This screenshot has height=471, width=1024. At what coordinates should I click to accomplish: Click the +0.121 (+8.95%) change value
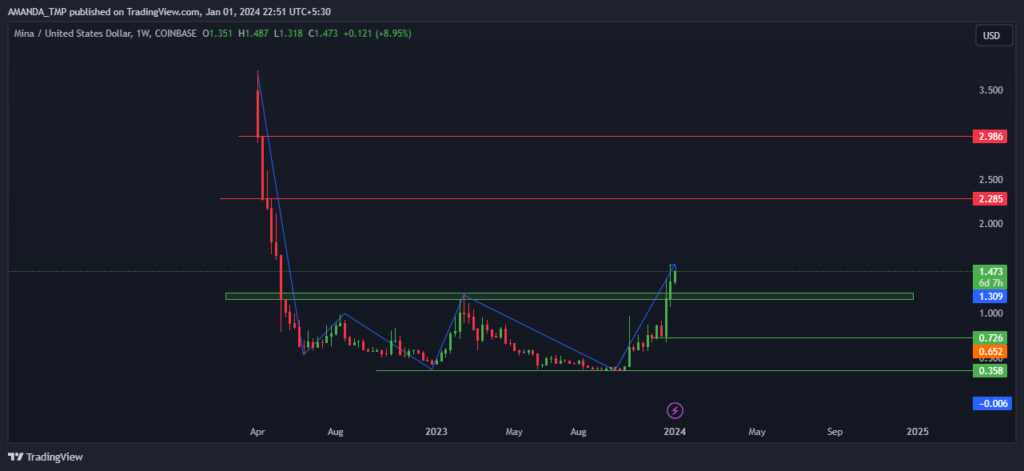tap(379, 33)
